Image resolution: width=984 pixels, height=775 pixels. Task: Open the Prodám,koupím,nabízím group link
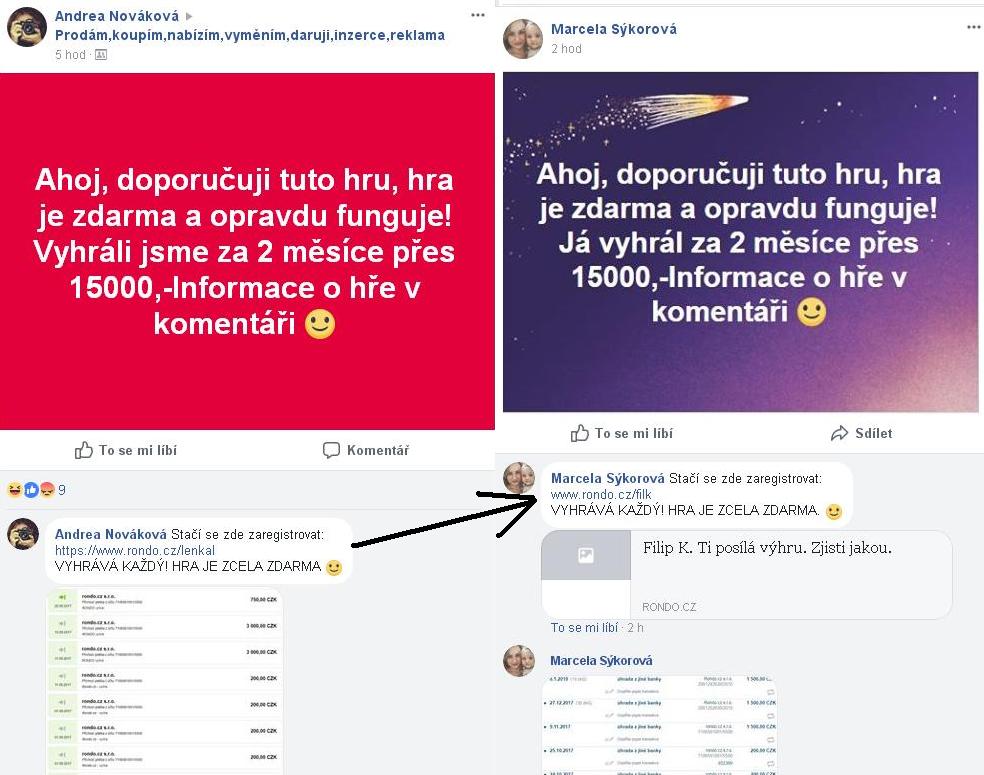pos(250,35)
